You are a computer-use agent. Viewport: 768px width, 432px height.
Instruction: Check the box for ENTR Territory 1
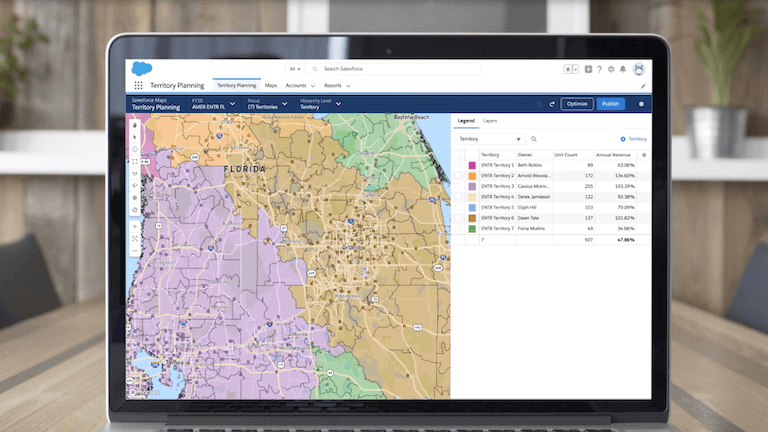pyautogui.click(x=459, y=165)
